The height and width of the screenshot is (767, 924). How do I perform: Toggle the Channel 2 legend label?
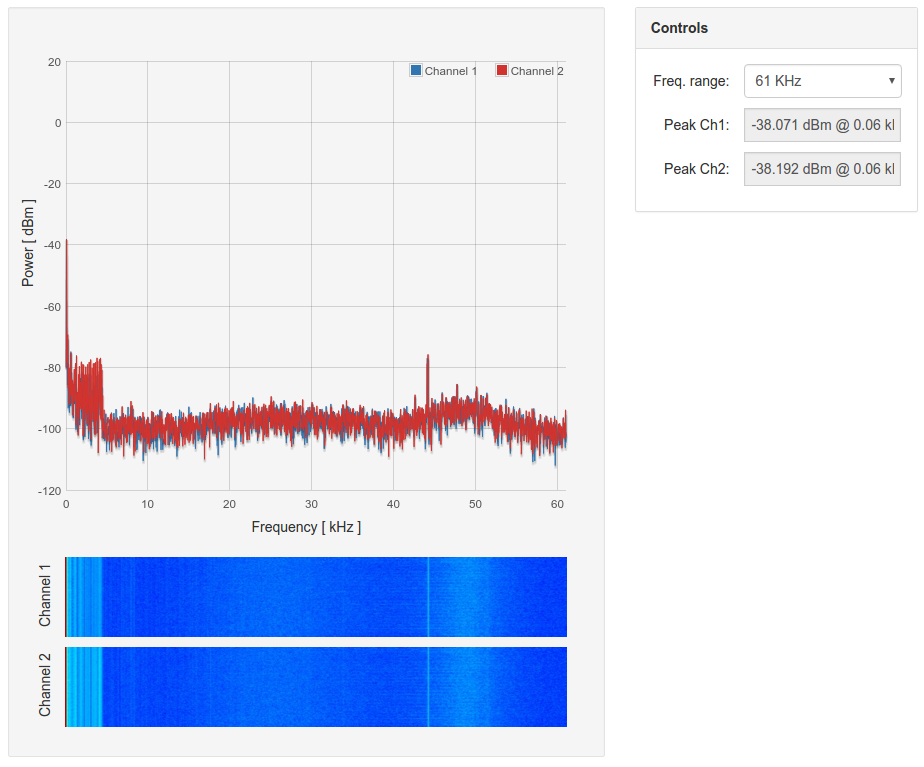point(537,71)
